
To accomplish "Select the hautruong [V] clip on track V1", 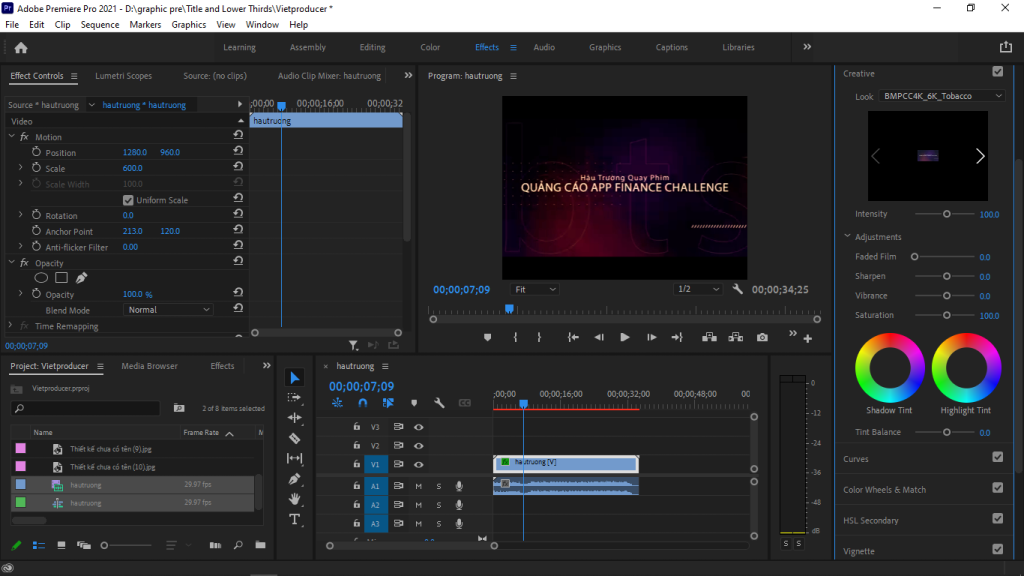I will [x=565, y=463].
